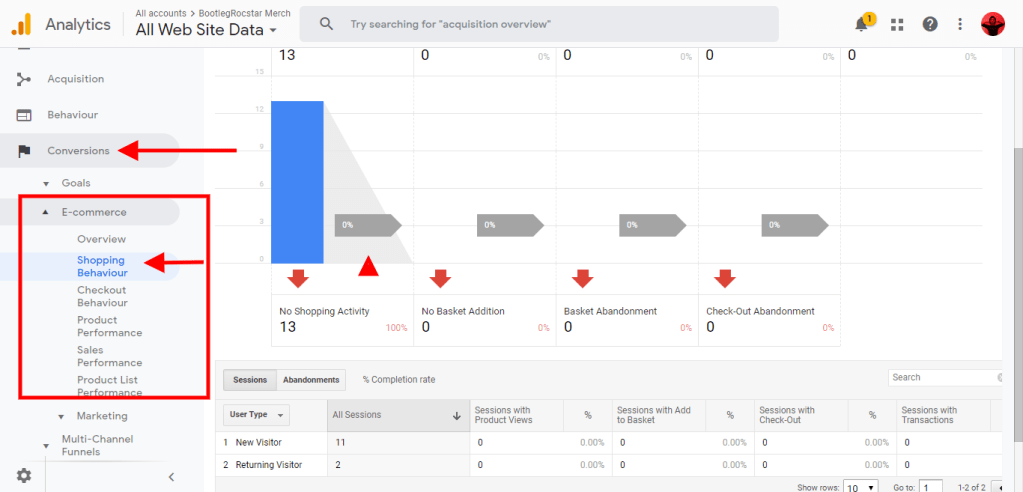Open the All Web Site Data dropdown
This screenshot has height=492, width=1023.
pyautogui.click(x=206, y=30)
